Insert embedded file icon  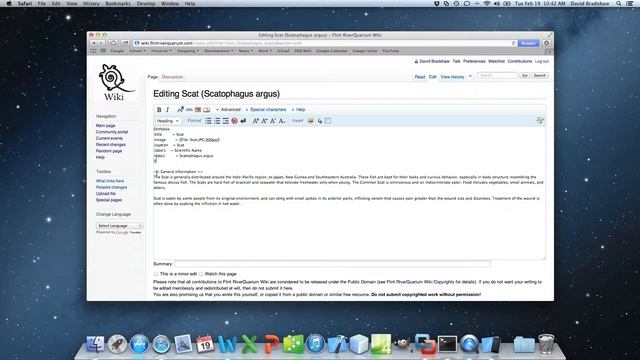[x=198, y=110]
